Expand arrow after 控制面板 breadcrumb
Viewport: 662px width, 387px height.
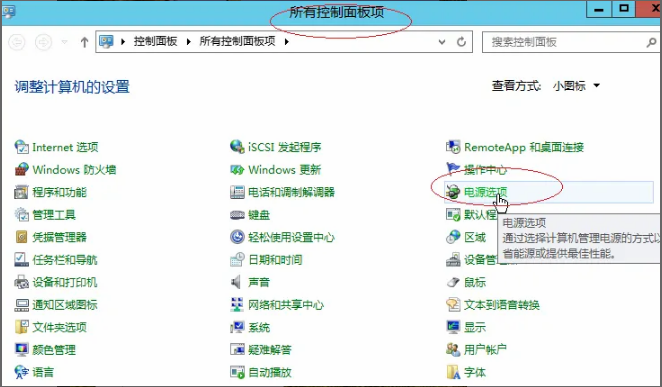(x=188, y=41)
